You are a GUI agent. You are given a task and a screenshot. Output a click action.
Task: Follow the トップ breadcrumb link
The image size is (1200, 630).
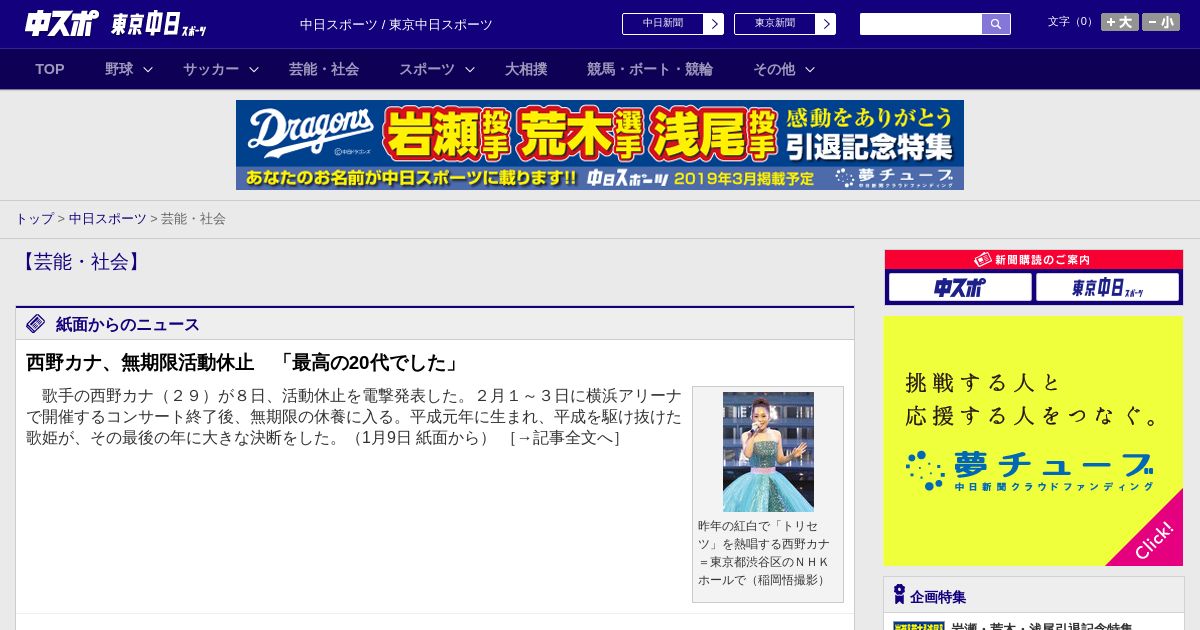[x=34, y=218]
